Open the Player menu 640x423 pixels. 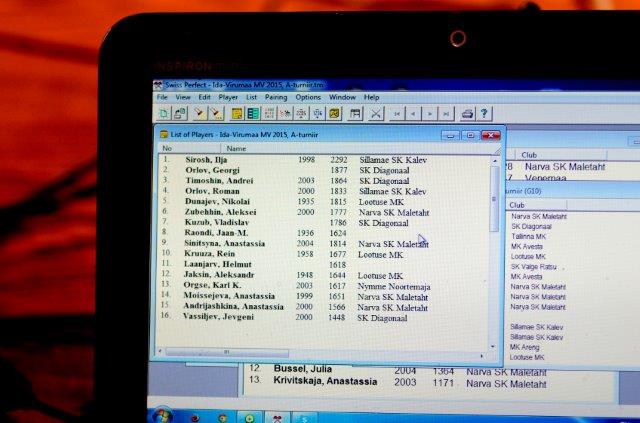[x=228, y=98]
